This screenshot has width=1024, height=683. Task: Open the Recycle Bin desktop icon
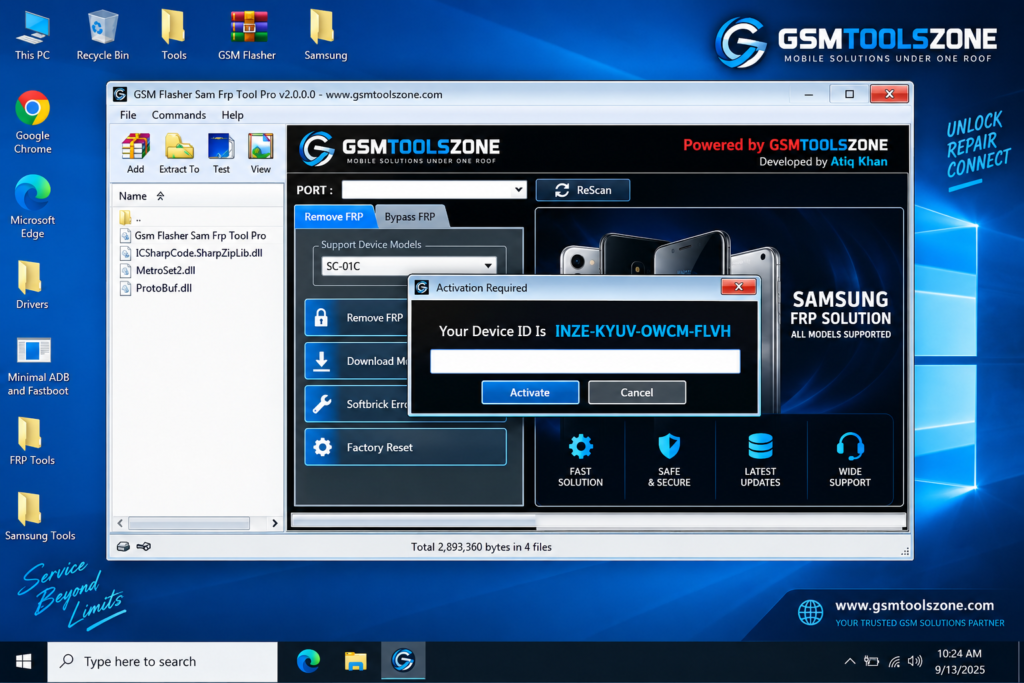[103, 37]
